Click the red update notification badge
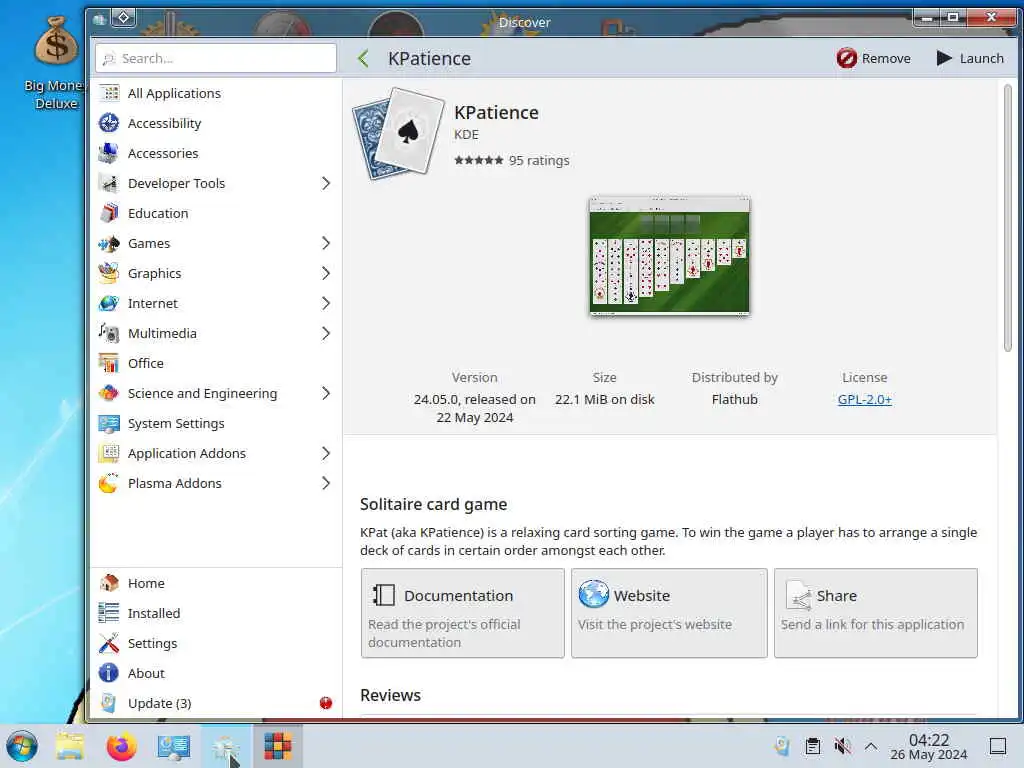Screen dimensions: 1024x768 tap(326, 703)
